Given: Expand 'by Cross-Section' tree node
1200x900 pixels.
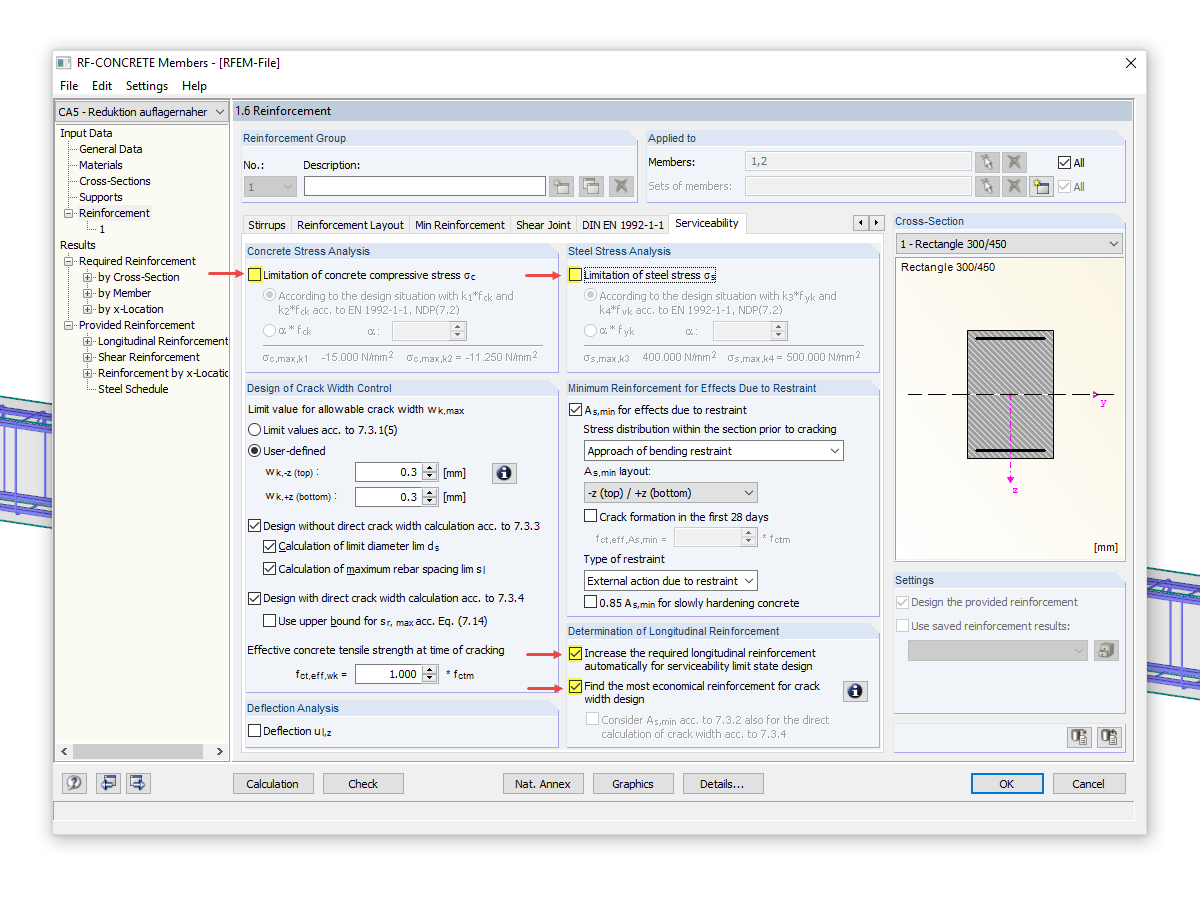Looking at the screenshot, I should 88,277.
